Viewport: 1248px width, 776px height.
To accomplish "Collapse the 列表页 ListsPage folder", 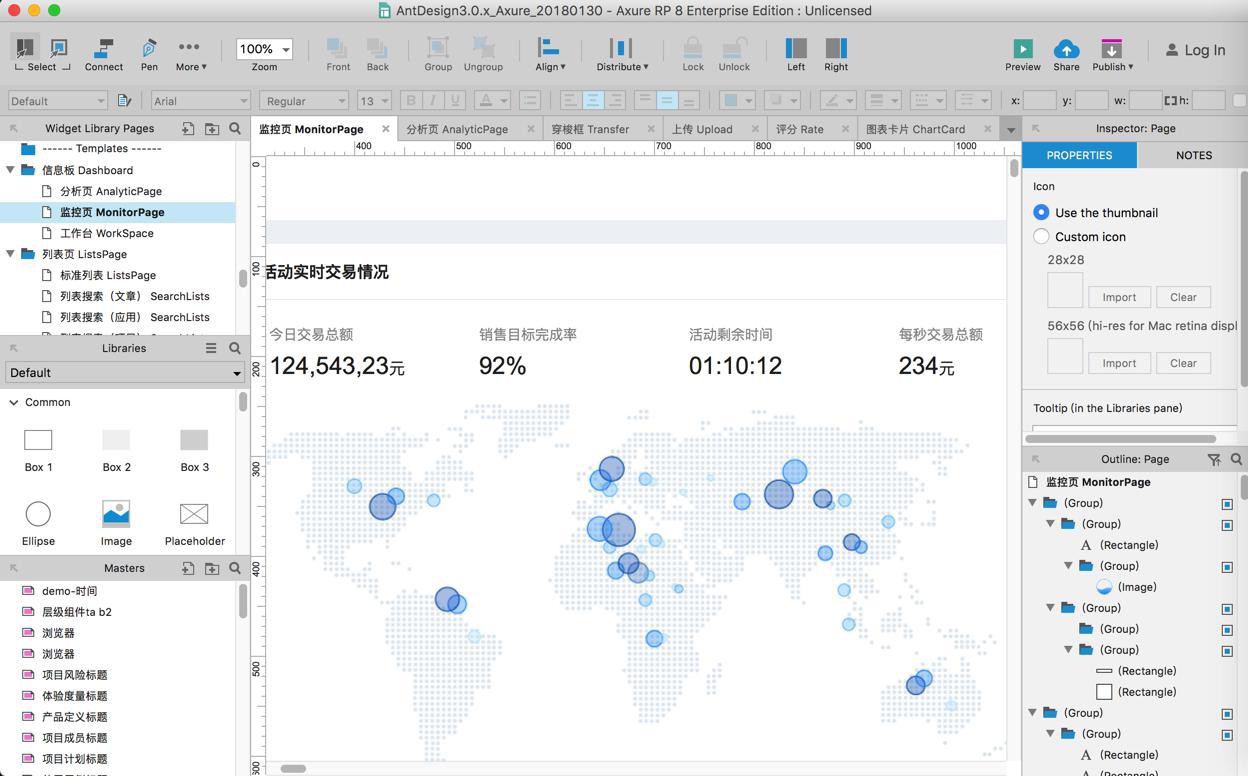I will point(11,254).
